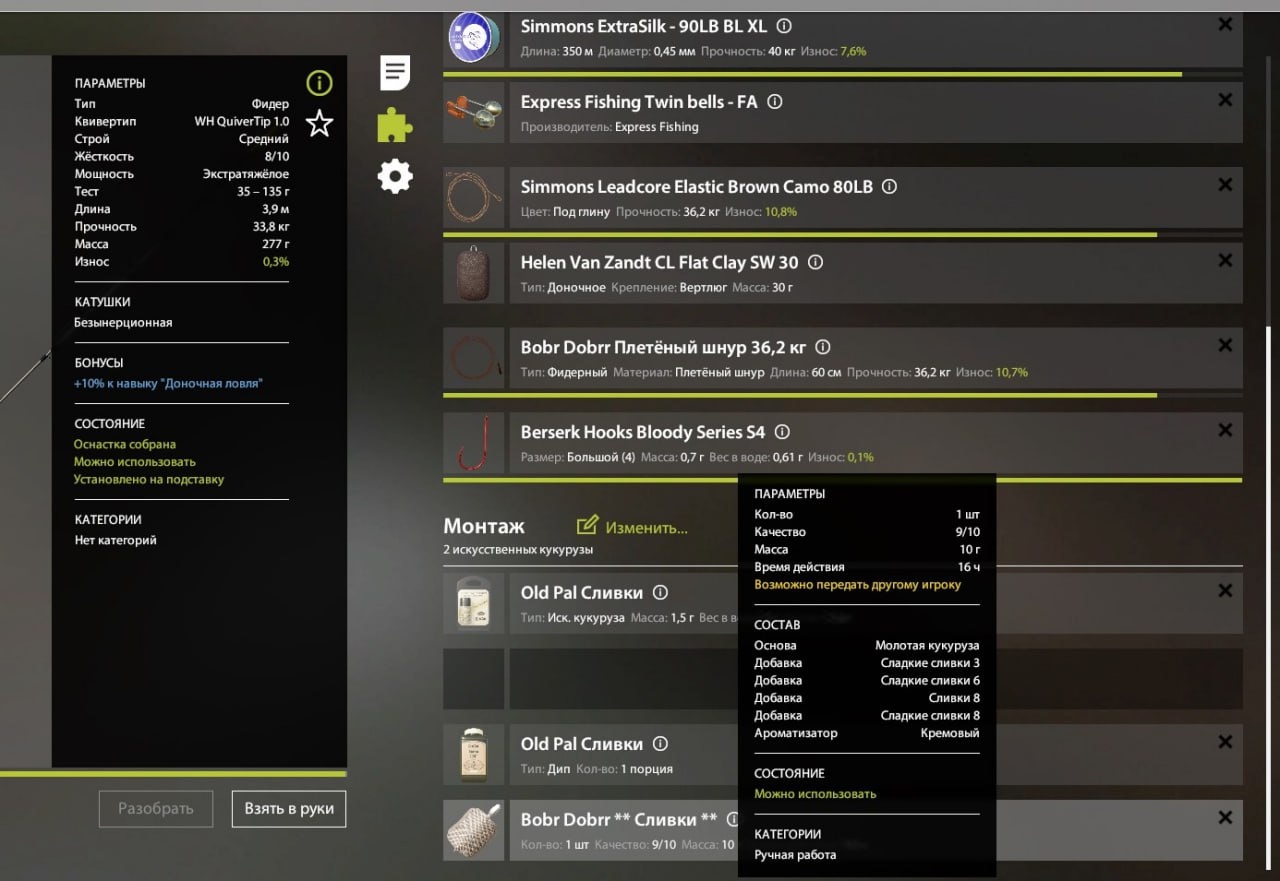Click Изменить… to edit the montage

633,526
